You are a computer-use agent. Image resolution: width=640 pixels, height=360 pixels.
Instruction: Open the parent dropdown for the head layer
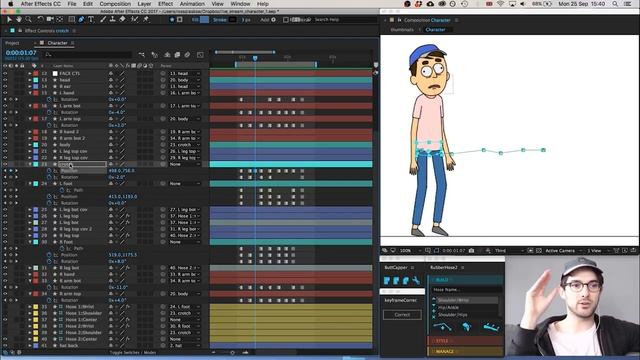click(x=185, y=80)
